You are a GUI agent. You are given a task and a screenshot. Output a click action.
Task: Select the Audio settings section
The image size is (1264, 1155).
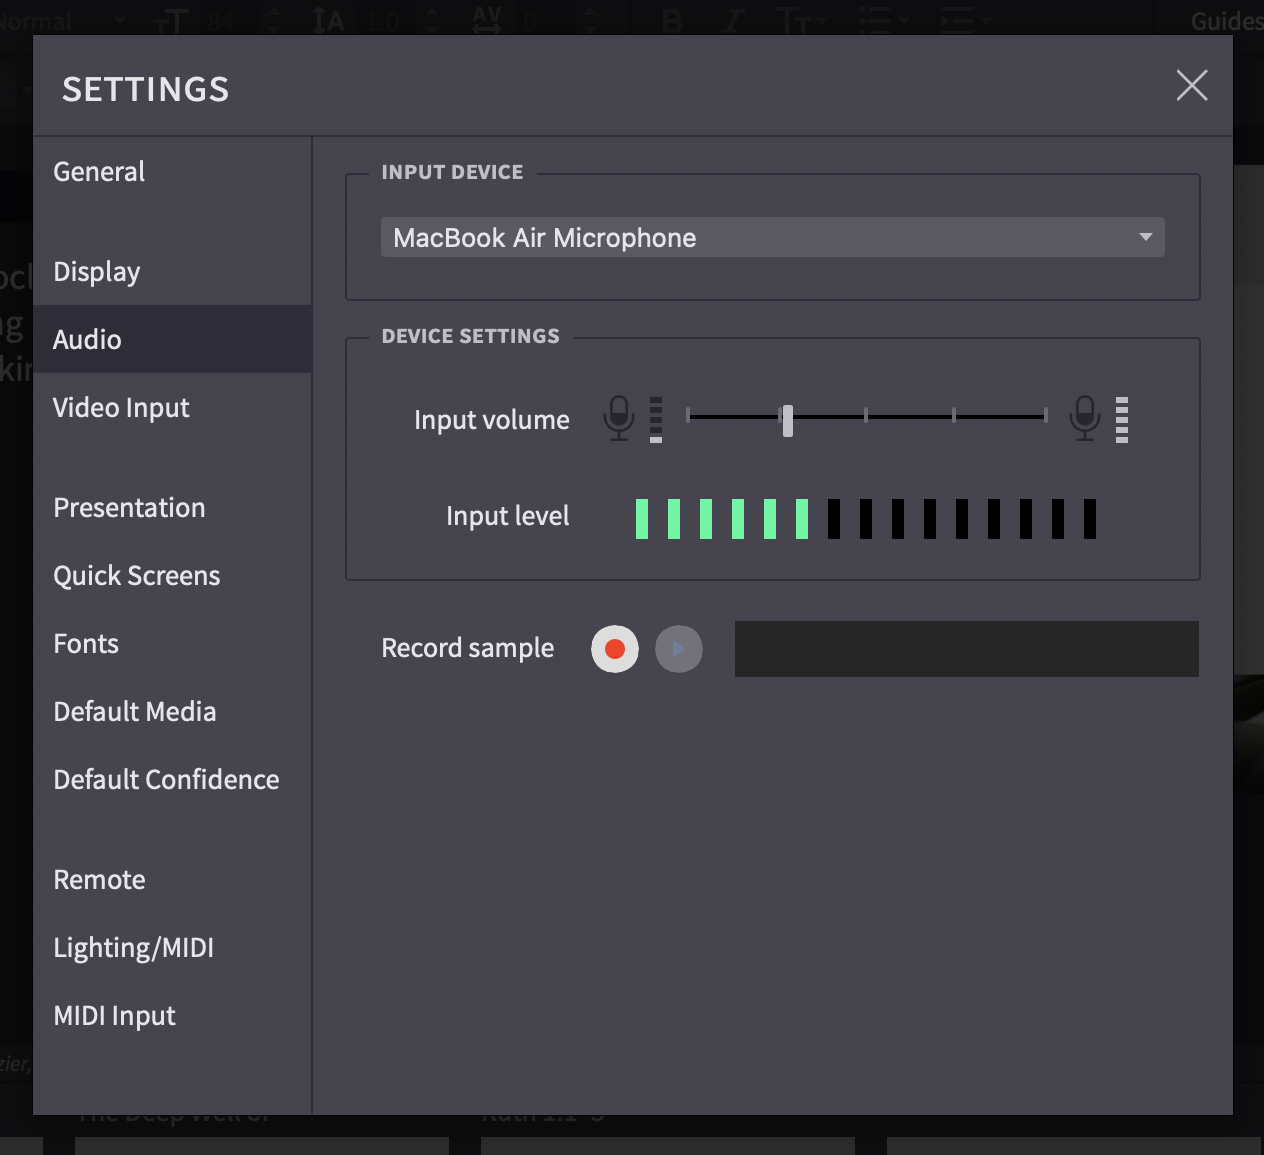(172, 339)
